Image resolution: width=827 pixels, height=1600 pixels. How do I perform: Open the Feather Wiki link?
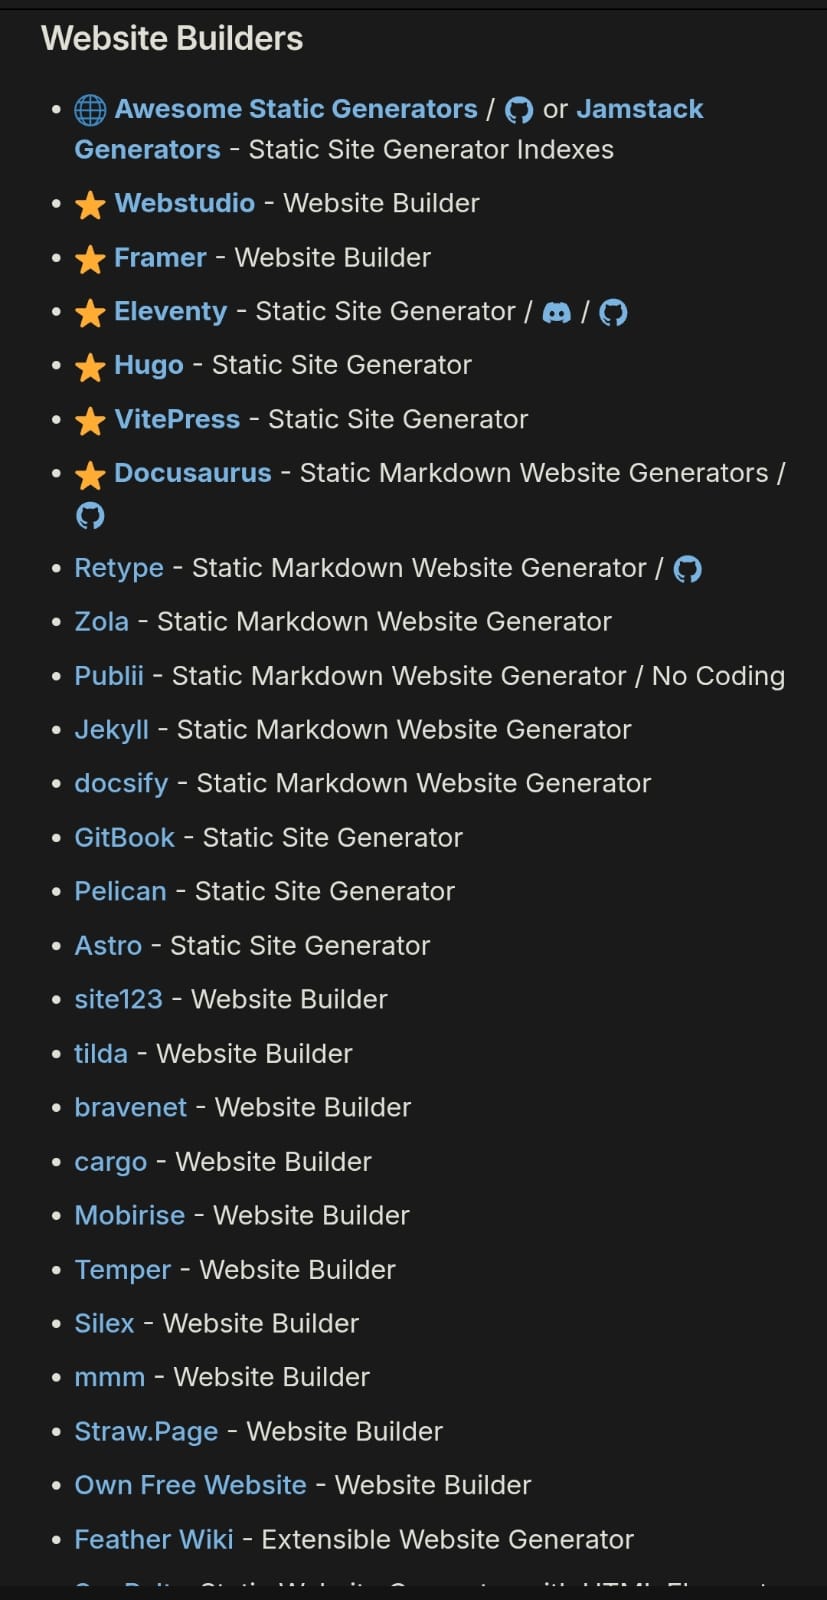pyautogui.click(x=154, y=1540)
